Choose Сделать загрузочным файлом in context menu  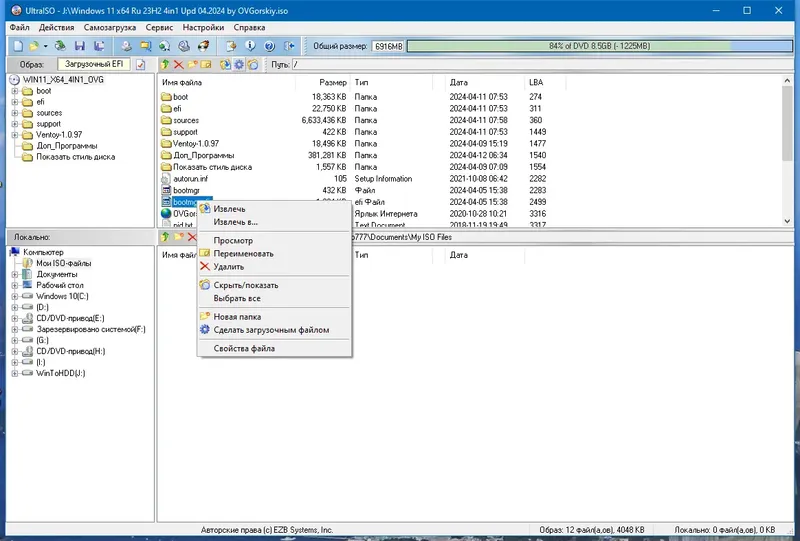click(x=274, y=330)
